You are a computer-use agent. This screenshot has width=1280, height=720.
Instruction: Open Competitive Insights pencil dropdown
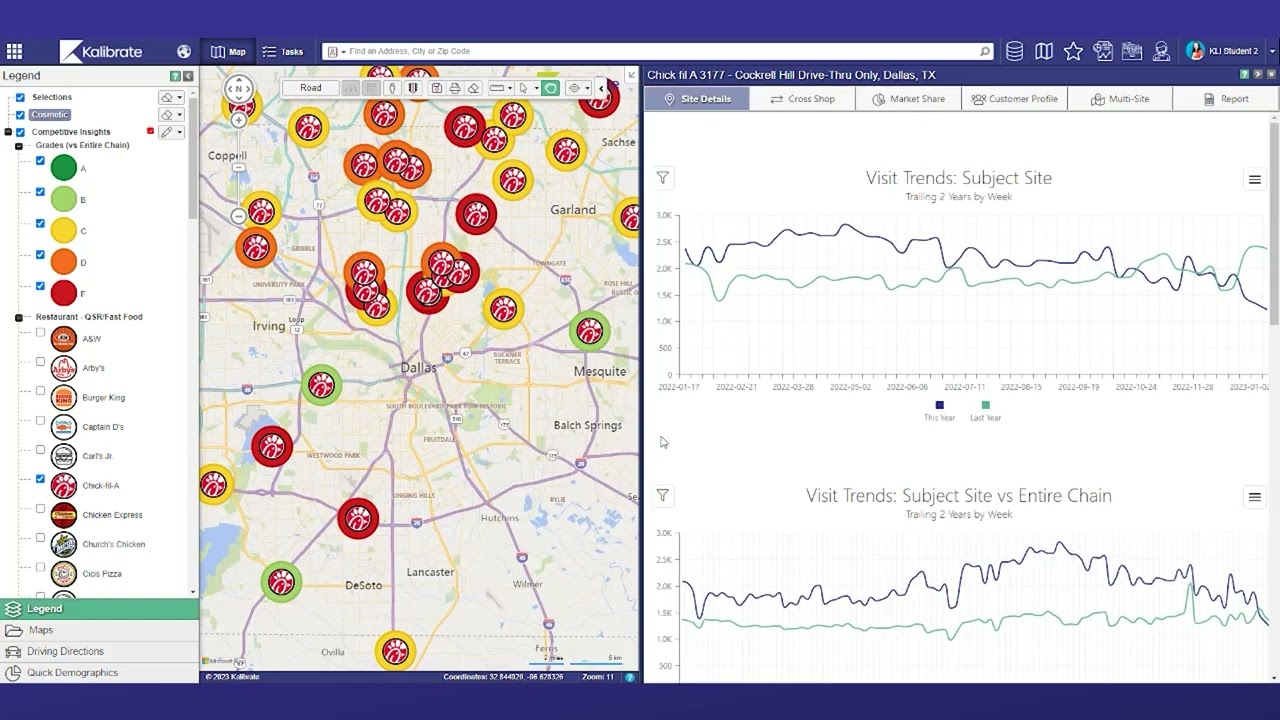179,132
